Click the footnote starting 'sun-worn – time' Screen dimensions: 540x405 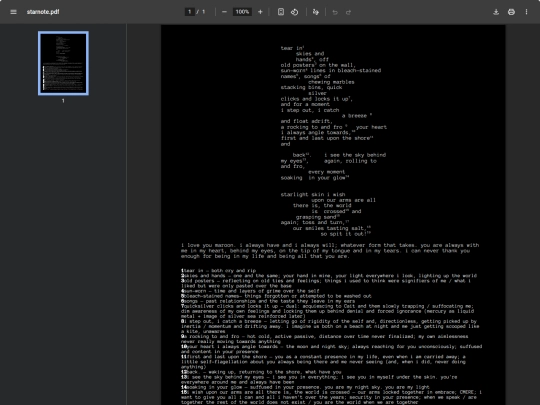pos(250,291)
